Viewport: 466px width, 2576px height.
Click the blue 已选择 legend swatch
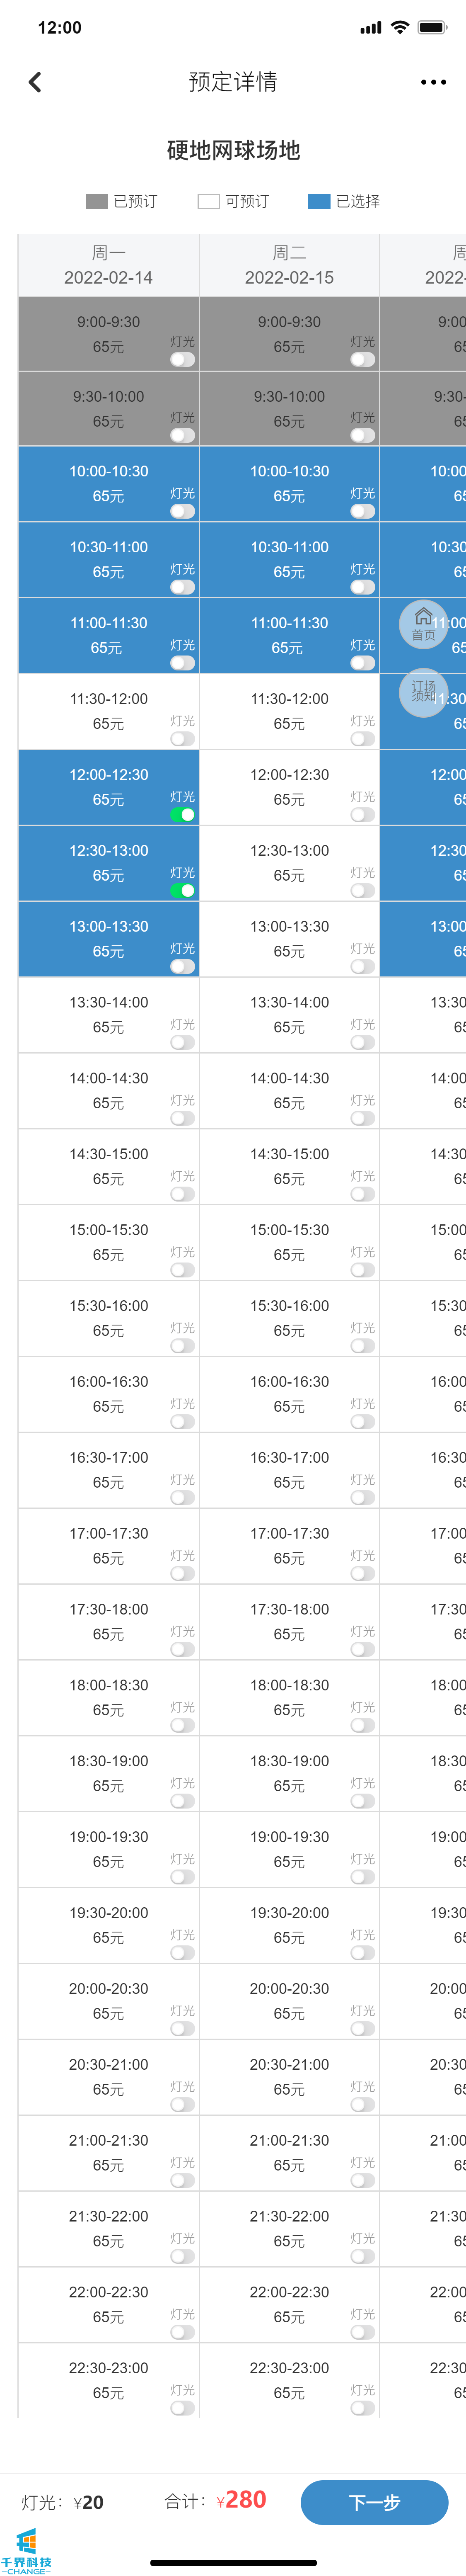[x=319, y=202]
